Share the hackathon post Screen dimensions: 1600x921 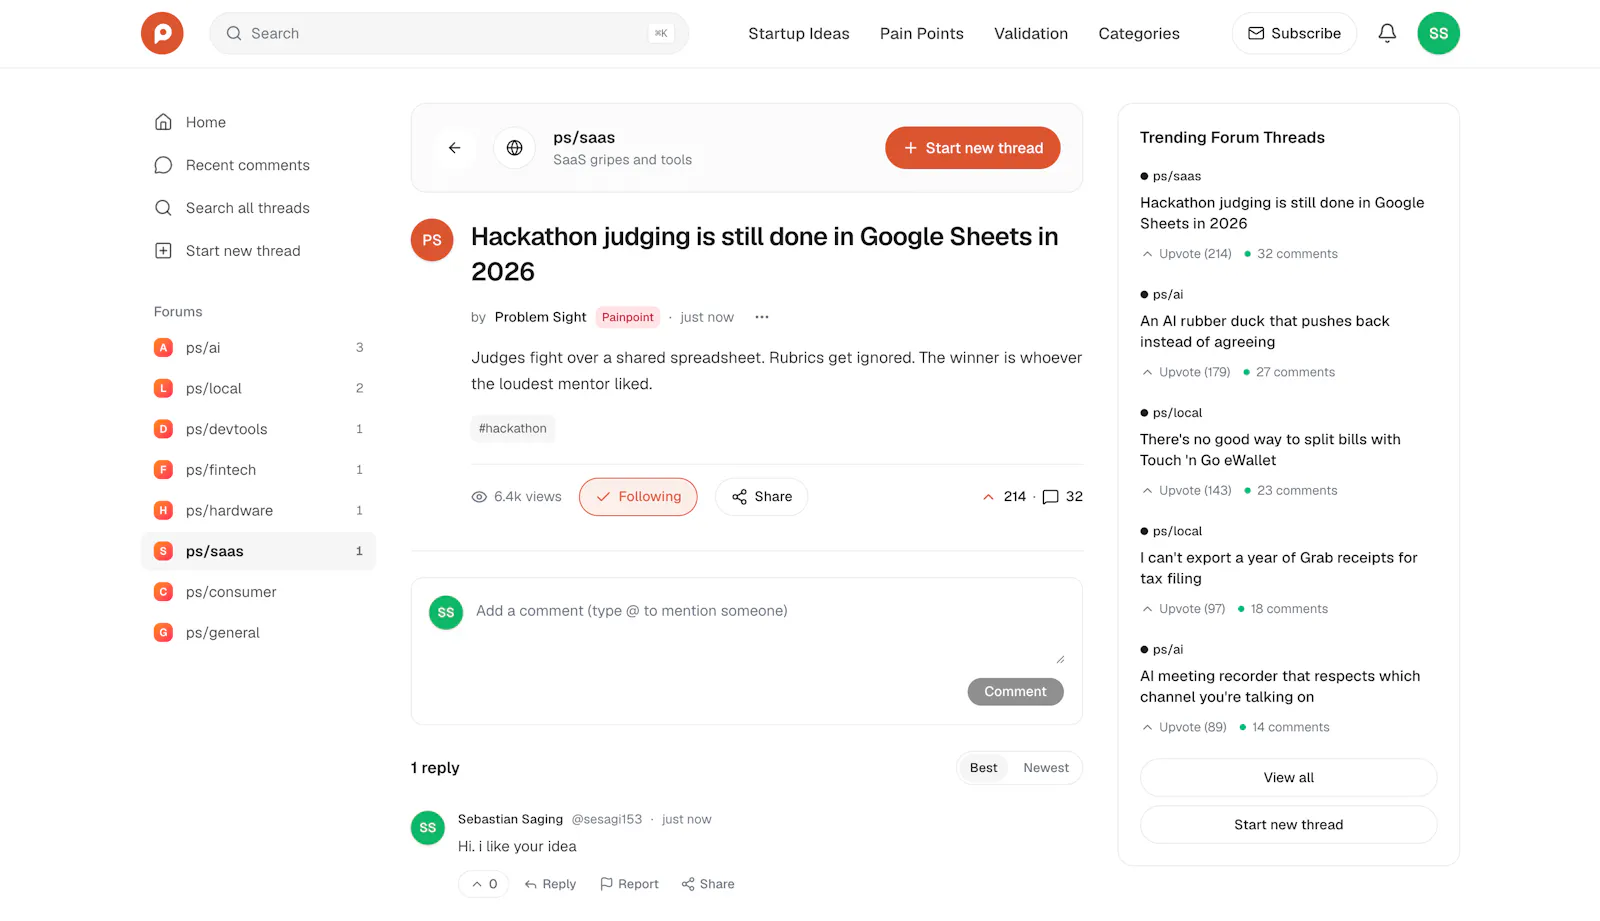pos(761,497)
